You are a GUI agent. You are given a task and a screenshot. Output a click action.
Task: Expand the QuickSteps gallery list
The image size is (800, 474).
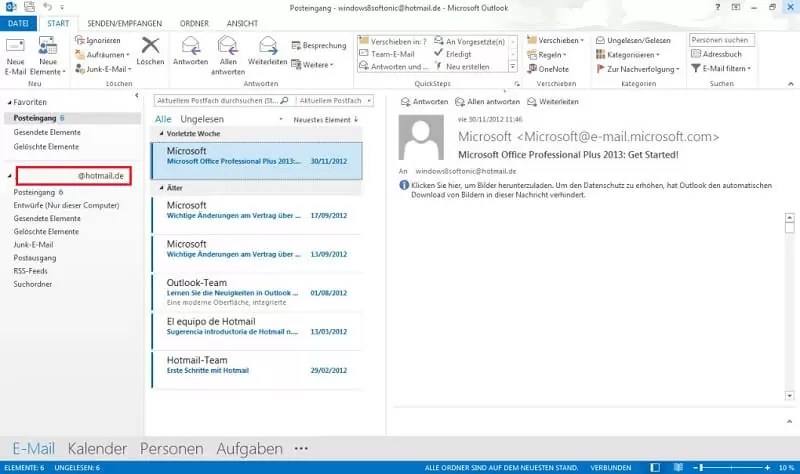(513, 66)
